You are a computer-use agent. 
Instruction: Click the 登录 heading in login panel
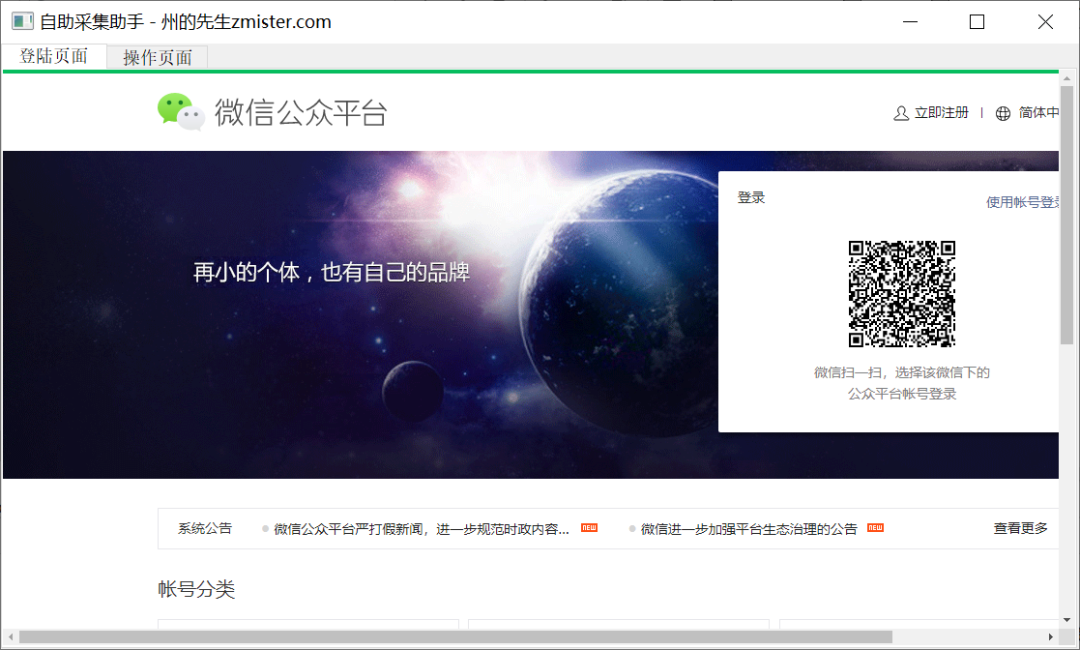click(x=751, y=198)
